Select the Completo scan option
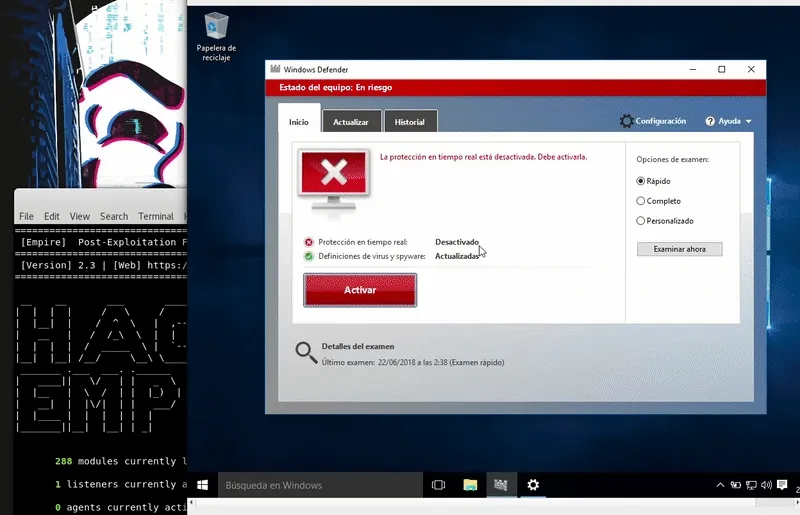Image resolution: width=800 pixels, height=515 pixels. coord(641,201)
